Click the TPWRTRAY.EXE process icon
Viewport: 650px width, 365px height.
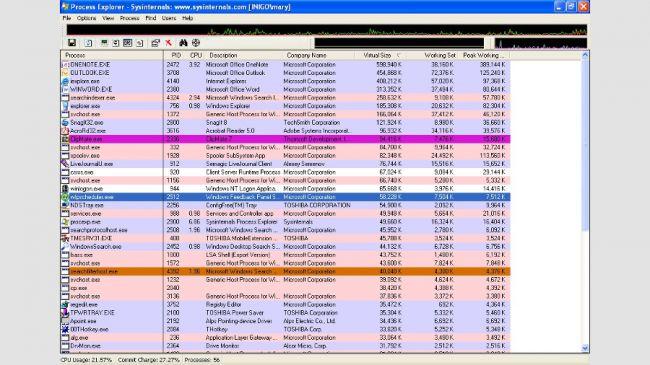tap(65, 313)
